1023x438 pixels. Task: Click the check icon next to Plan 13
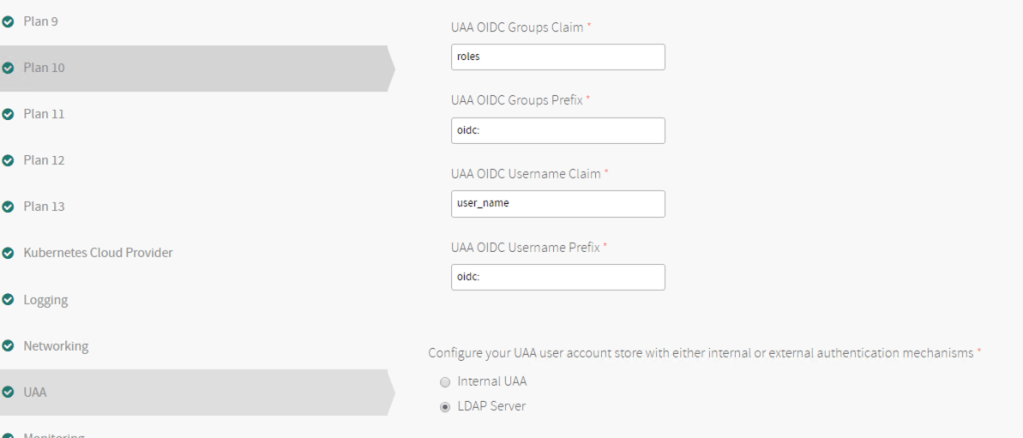[8, 207]
